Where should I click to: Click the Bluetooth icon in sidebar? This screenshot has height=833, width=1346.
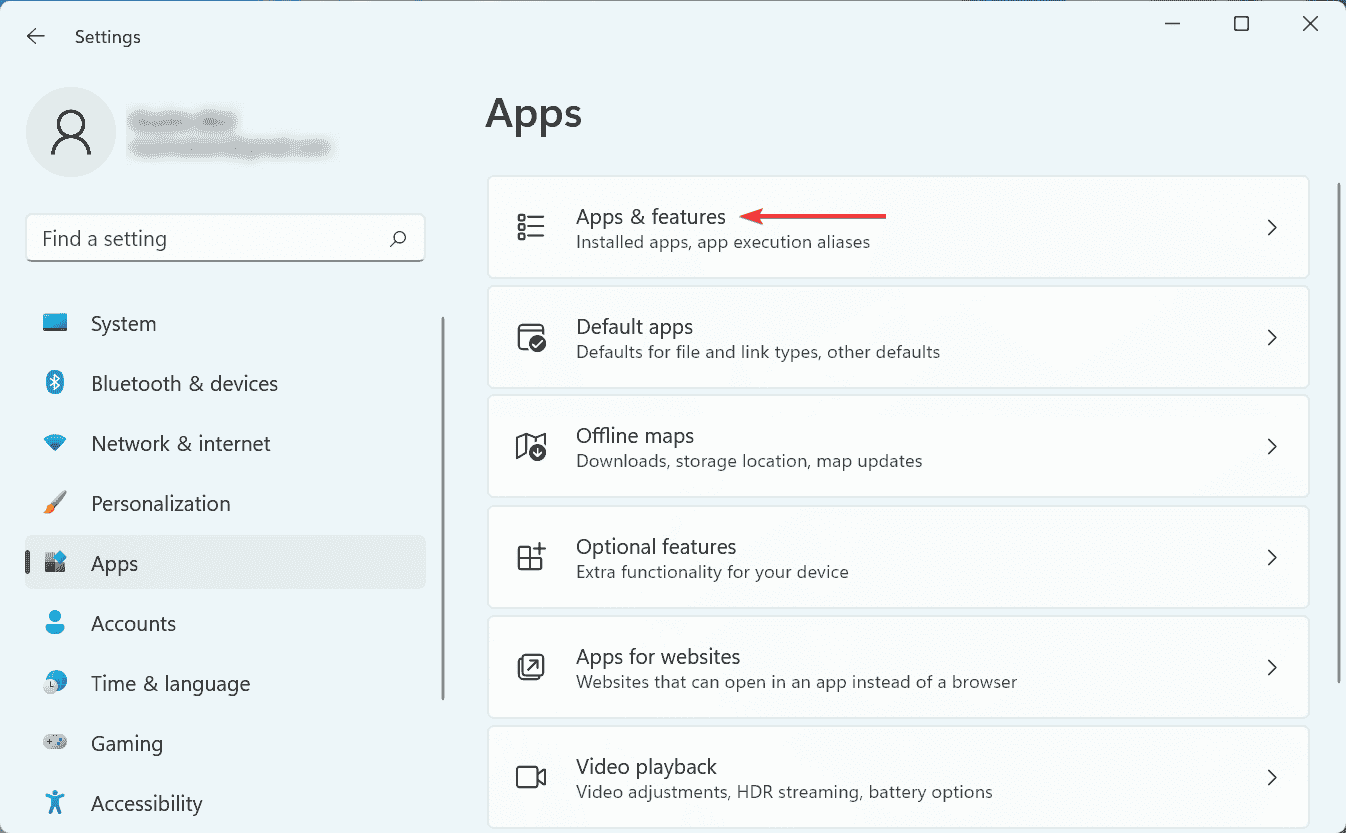click(55, 383)
